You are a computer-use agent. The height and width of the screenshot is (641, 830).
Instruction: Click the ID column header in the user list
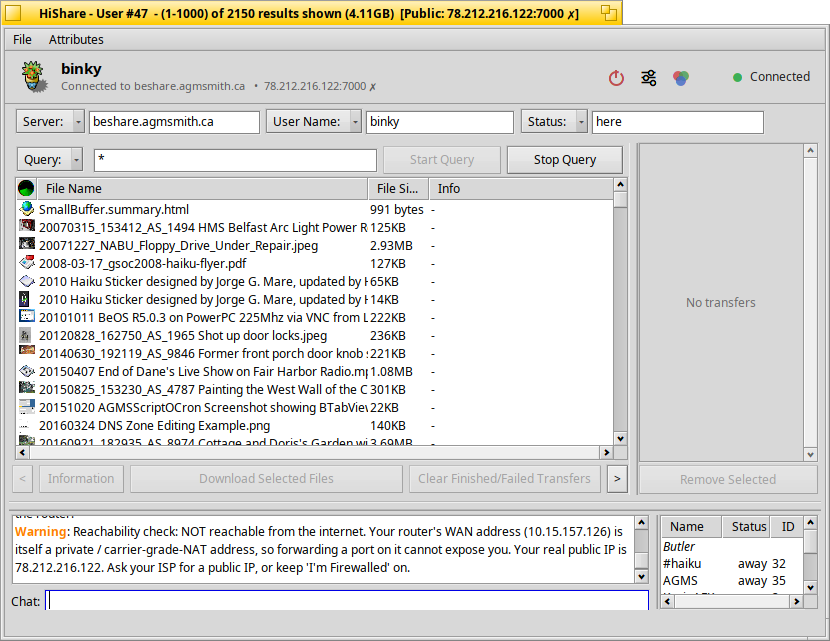point(788,527)
